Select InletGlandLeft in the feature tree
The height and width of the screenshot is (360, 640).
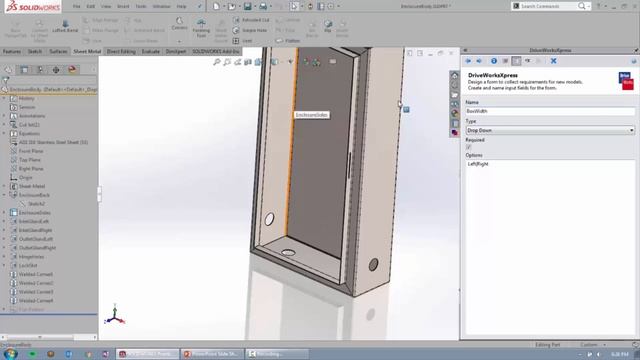tap(33, 221)
